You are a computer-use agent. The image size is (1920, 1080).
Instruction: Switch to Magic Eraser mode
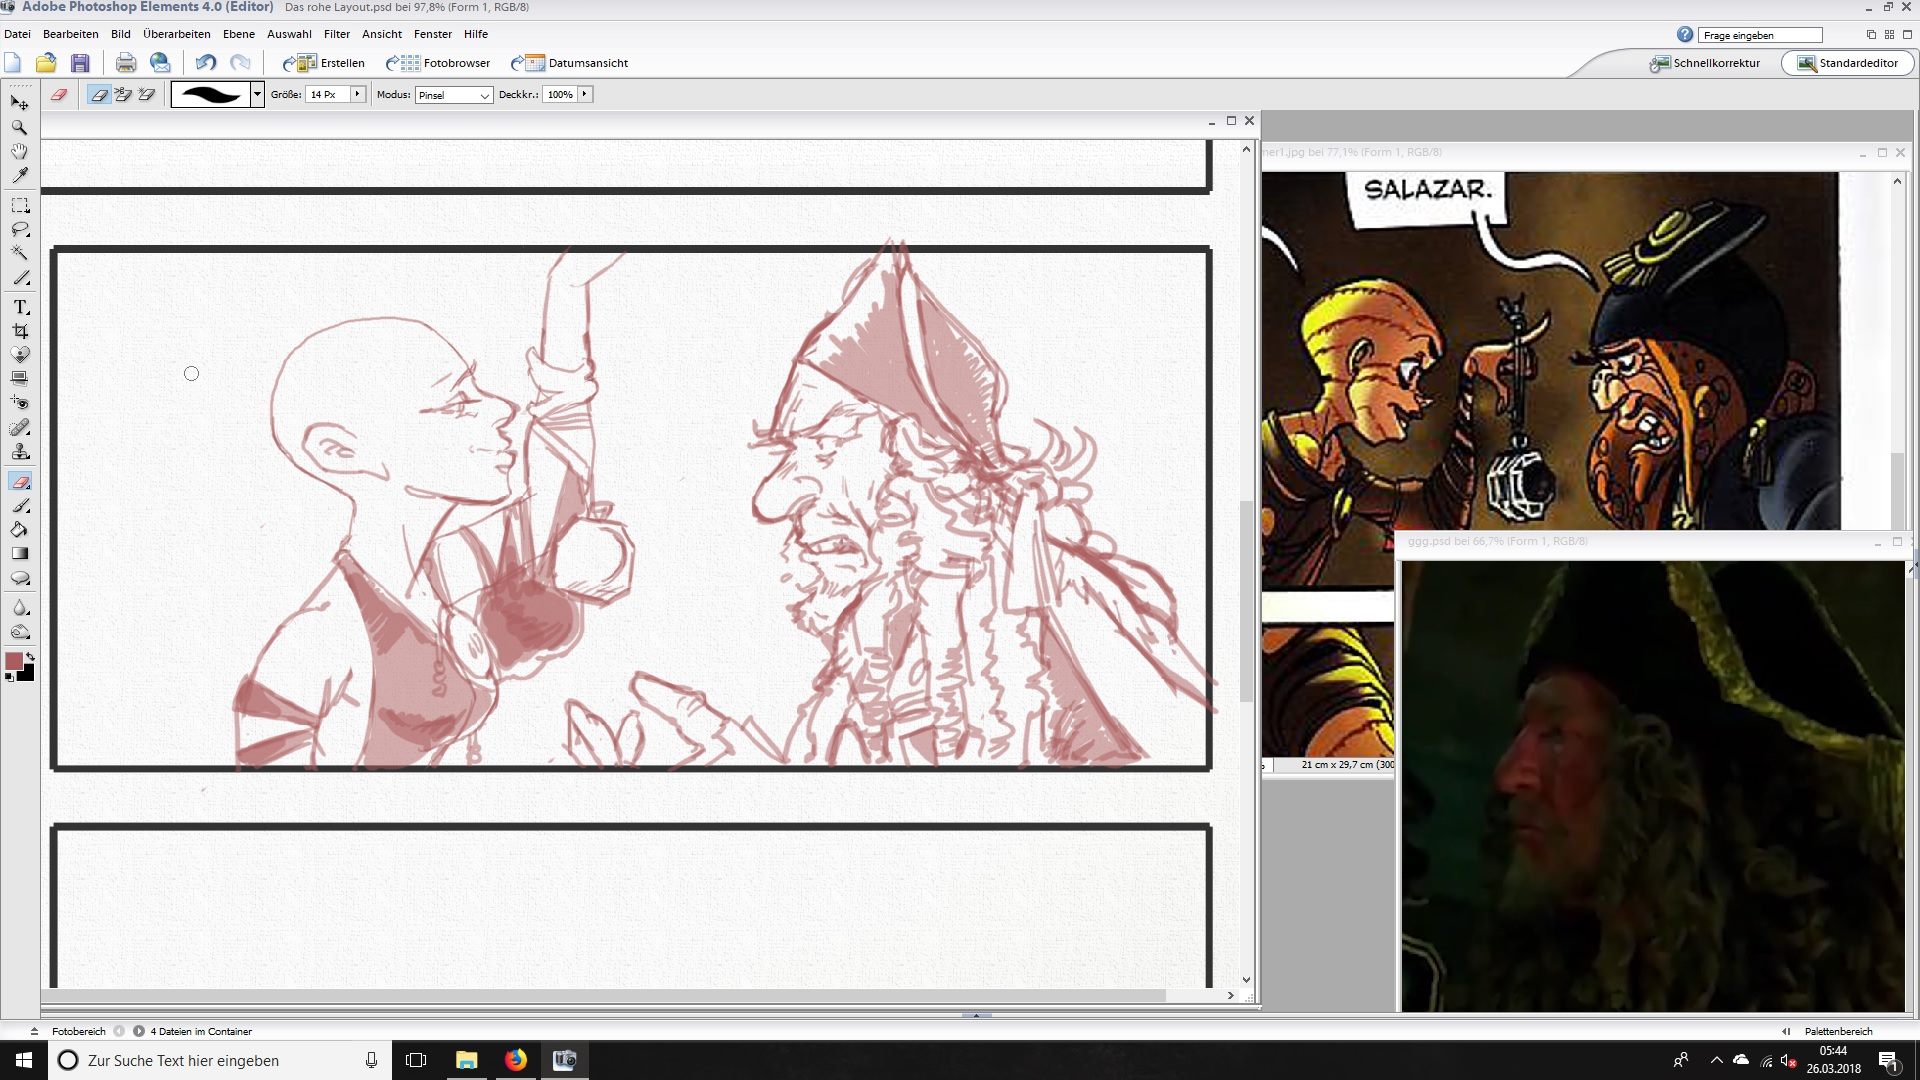click(x=147, y=94)
